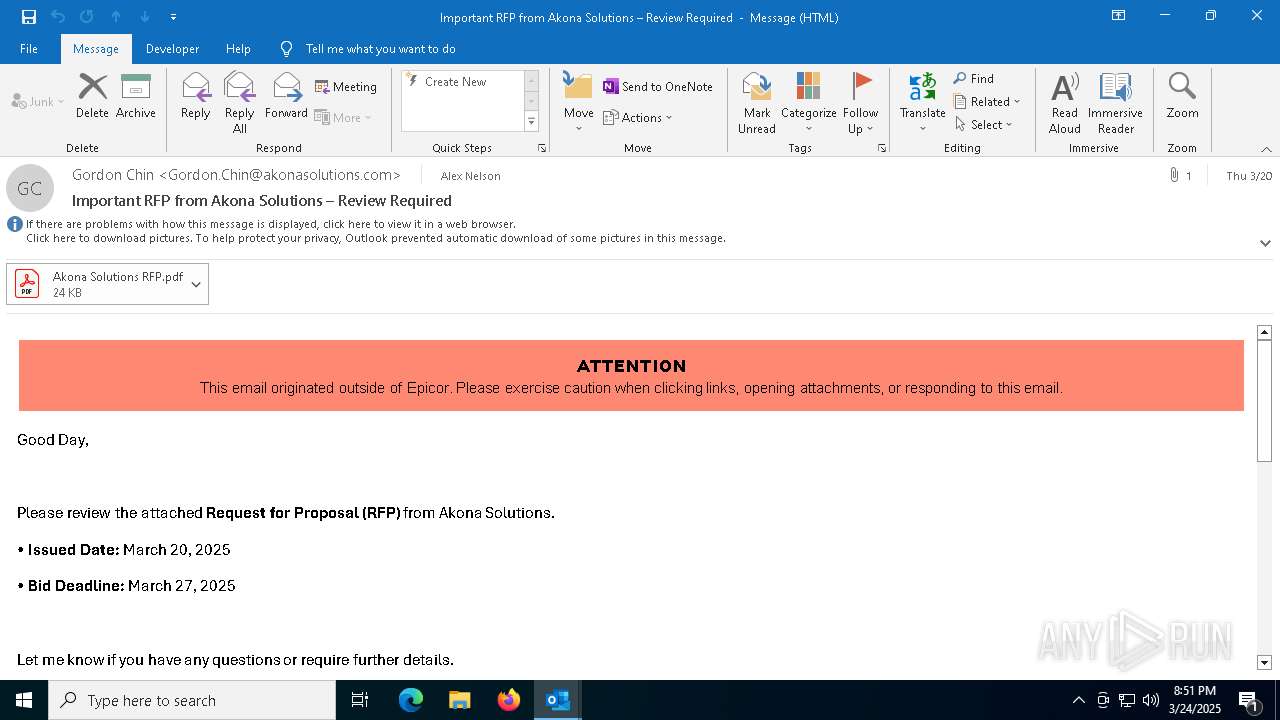The width and height of the screenshot is (1280, 720).
Task: Go to the previous item with the up arrow
Action: pyautogui.click(x=116, y=17)
